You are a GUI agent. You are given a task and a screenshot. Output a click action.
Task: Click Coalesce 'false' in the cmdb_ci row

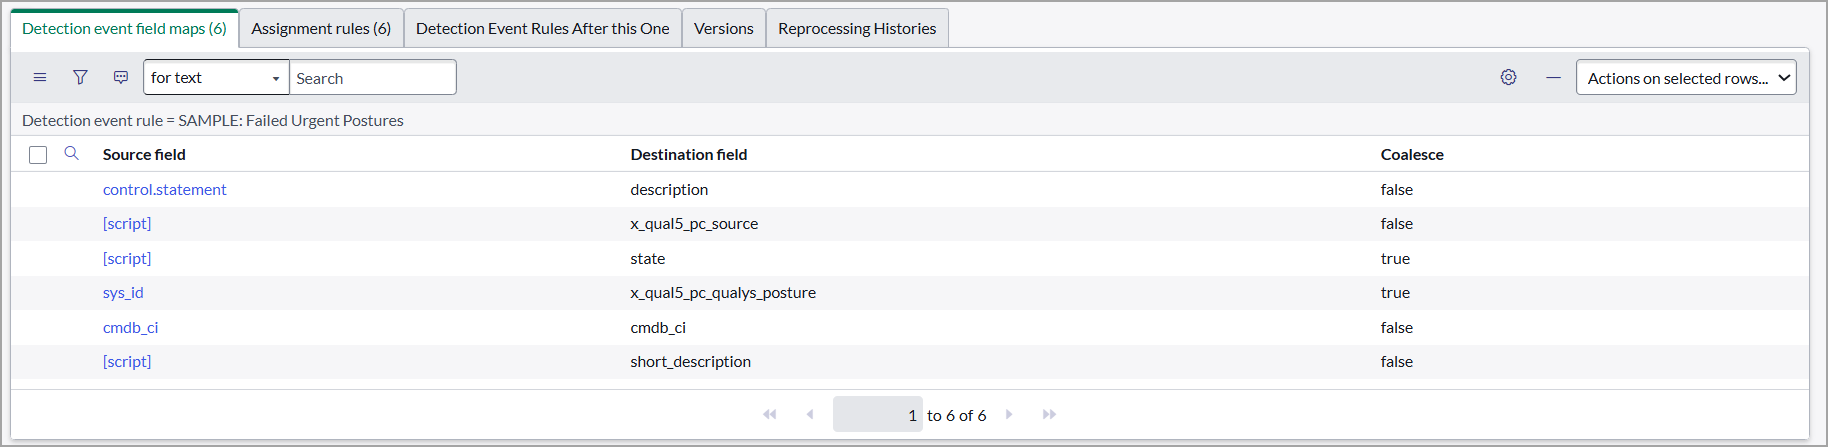point(1397,327)
